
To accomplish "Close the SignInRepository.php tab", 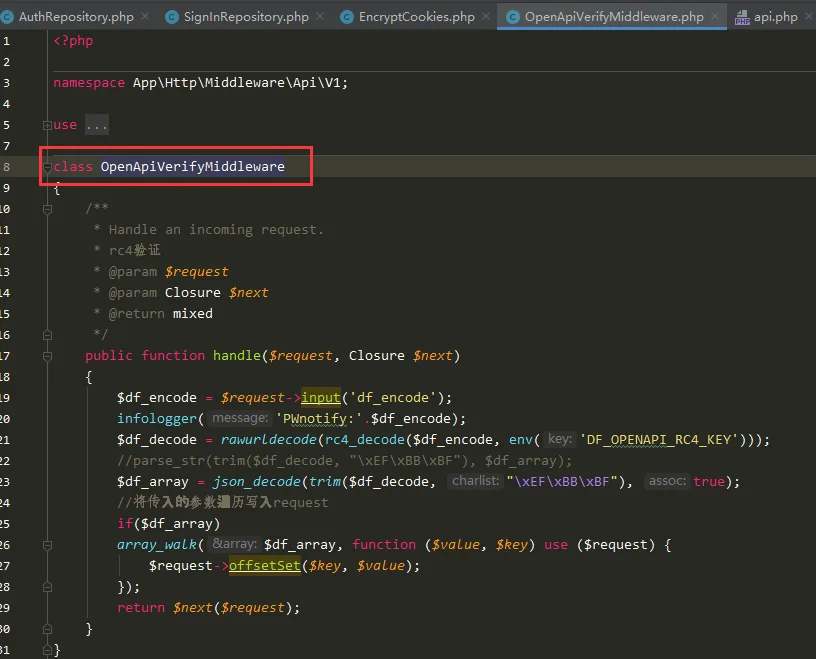I will point(318,17).
